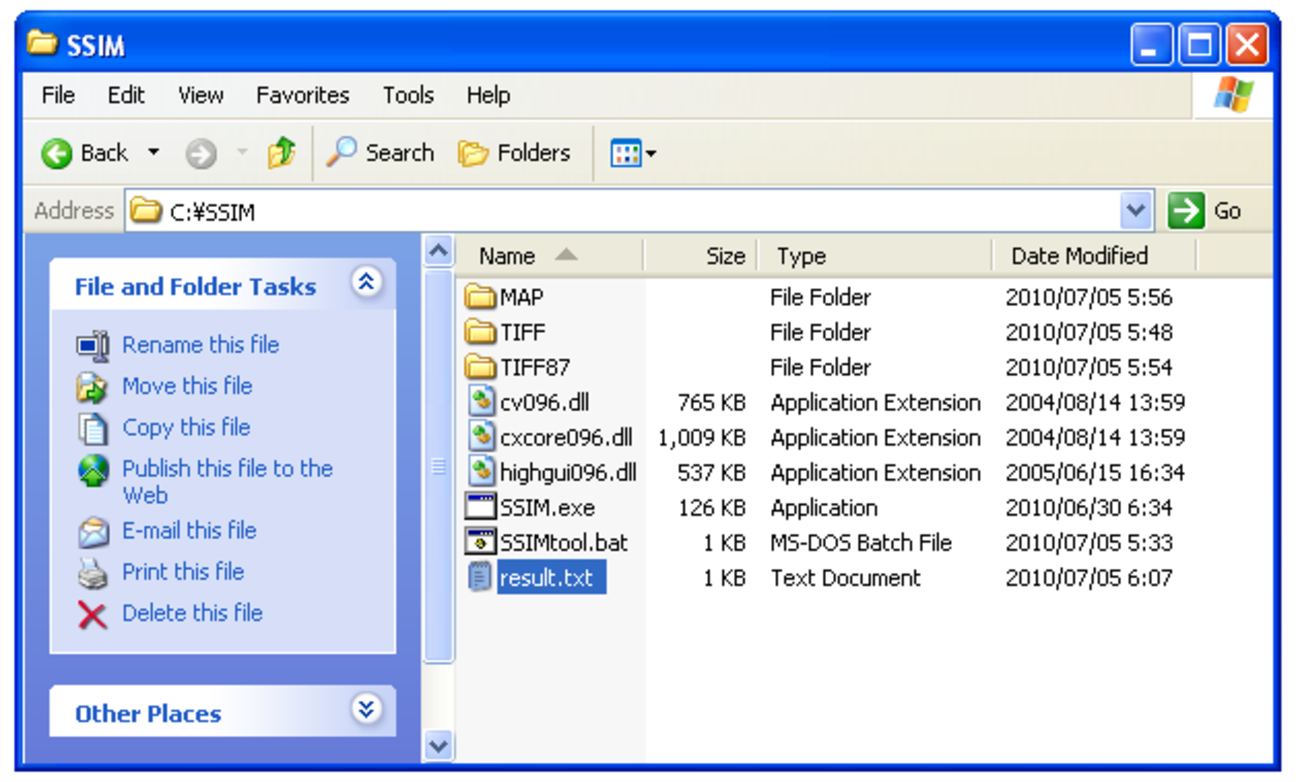1300x782 pixels.
Task: Toggle the Folders pane button
Action: (x=515, y=153)
